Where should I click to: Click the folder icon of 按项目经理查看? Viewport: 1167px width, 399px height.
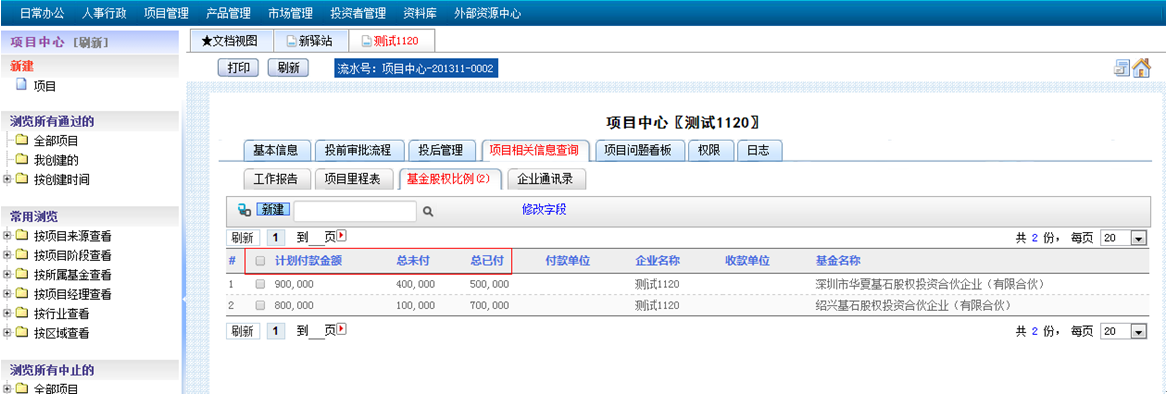tap(22, 294)
